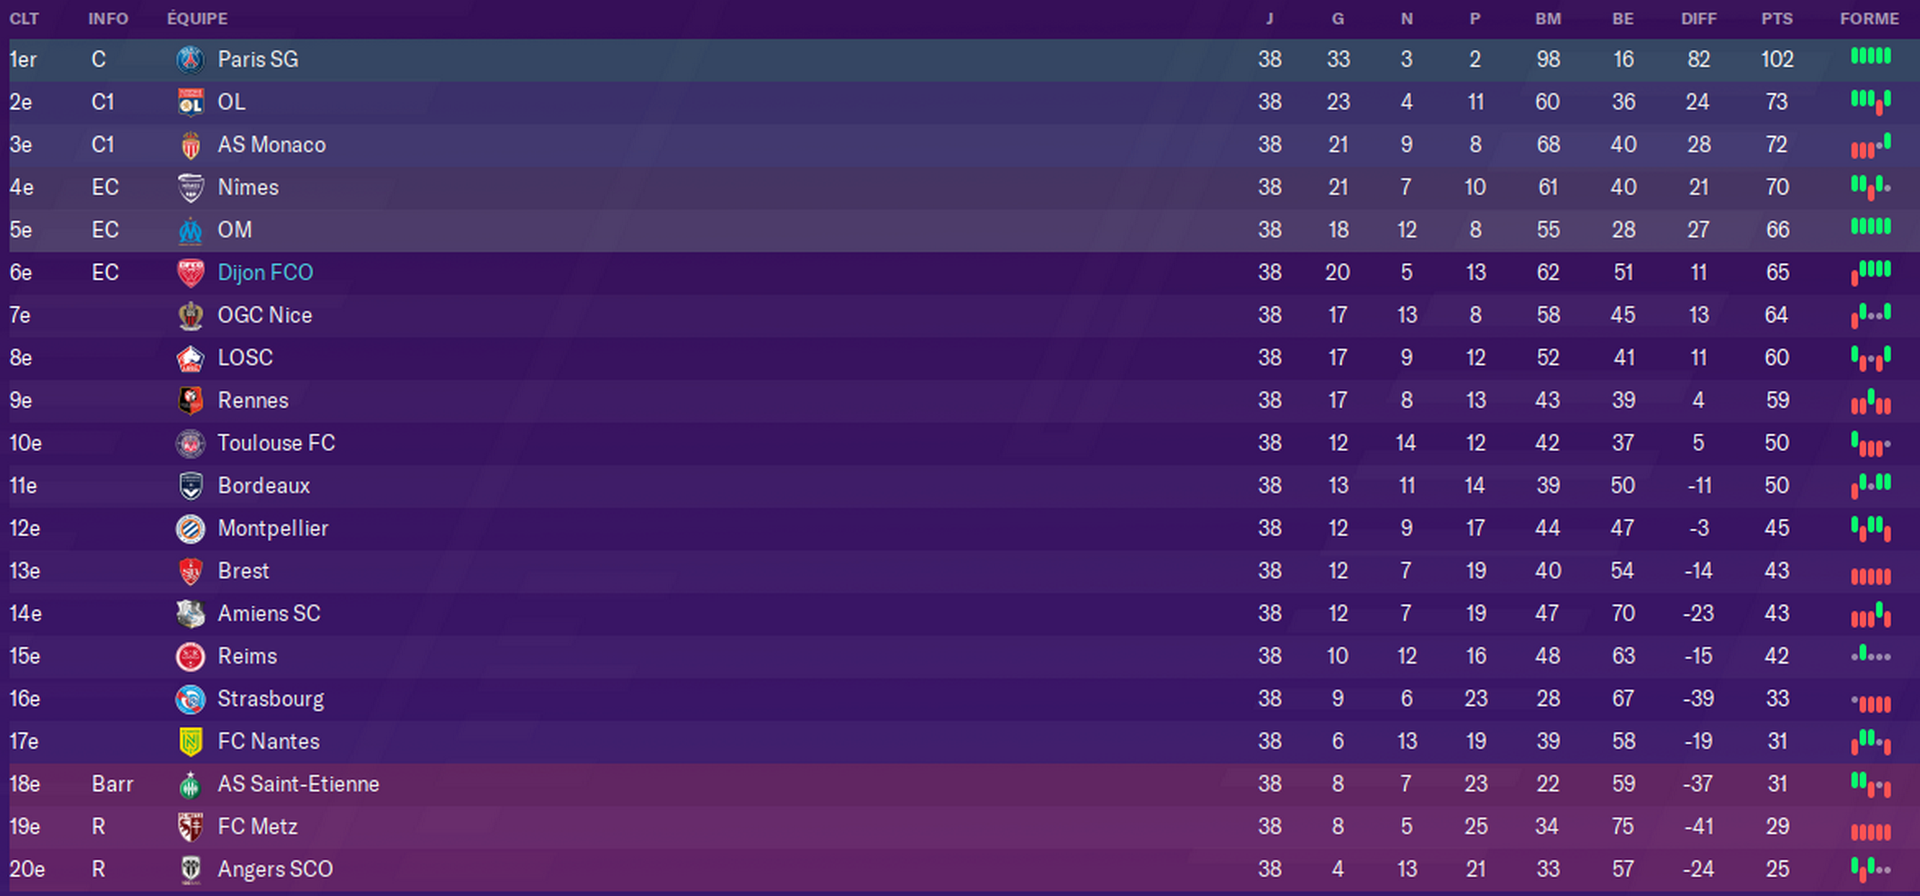
Task: Click the Montpellier club badge
Action: tap(190, 529)
